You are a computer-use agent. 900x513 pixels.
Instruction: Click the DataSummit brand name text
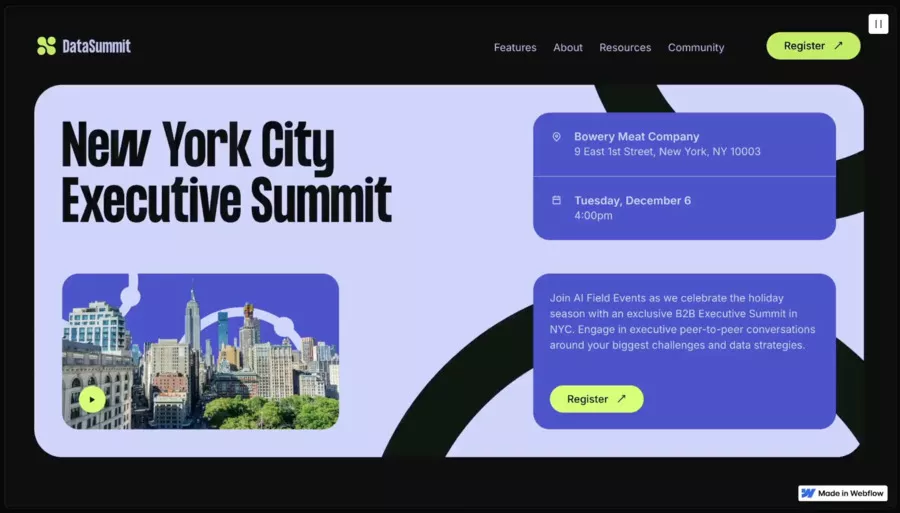pos(96,46)
